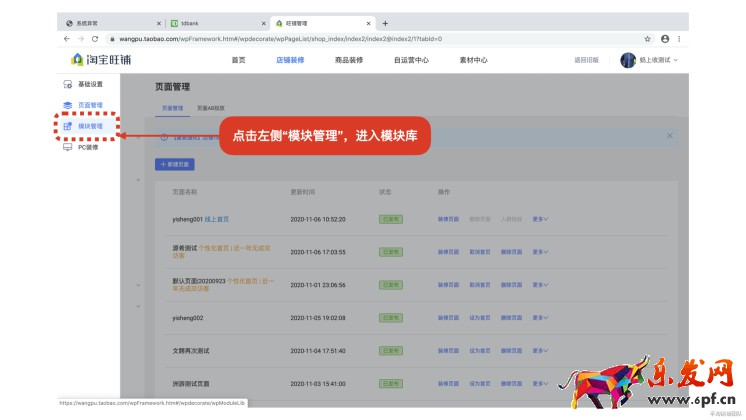Click the user avatar in the header
The height and width of the screenshot is (420, 746).
[628, 60]
